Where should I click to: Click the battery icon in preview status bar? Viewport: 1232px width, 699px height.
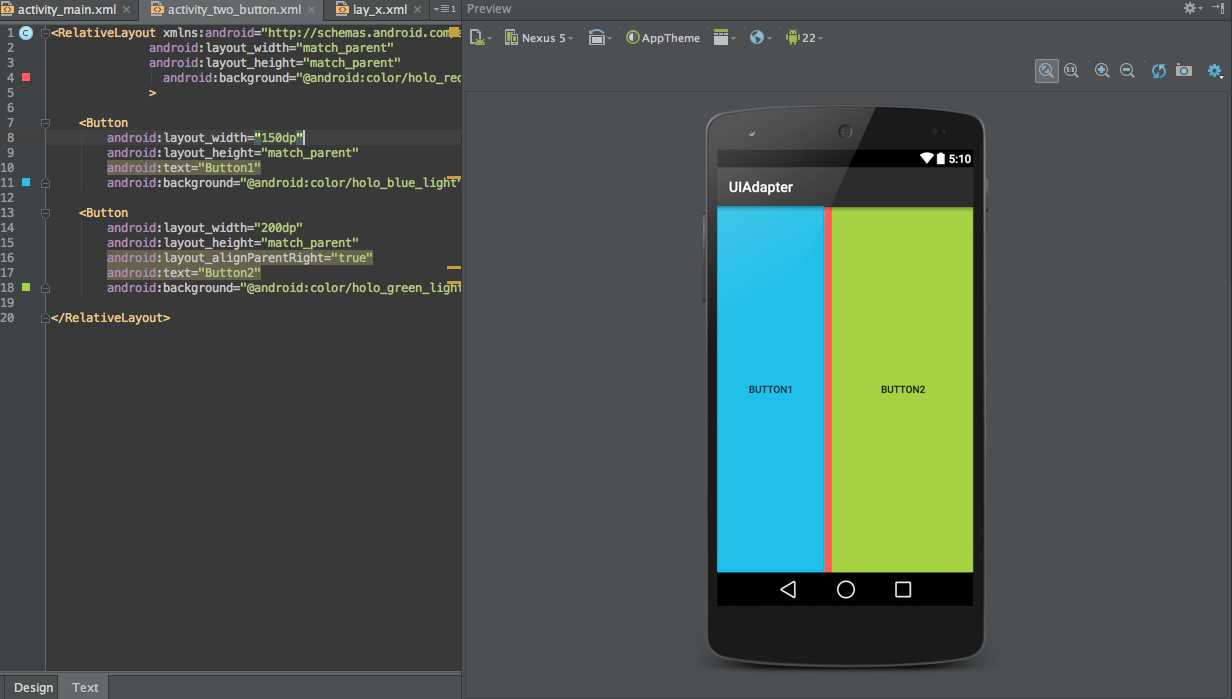[940, 159]
